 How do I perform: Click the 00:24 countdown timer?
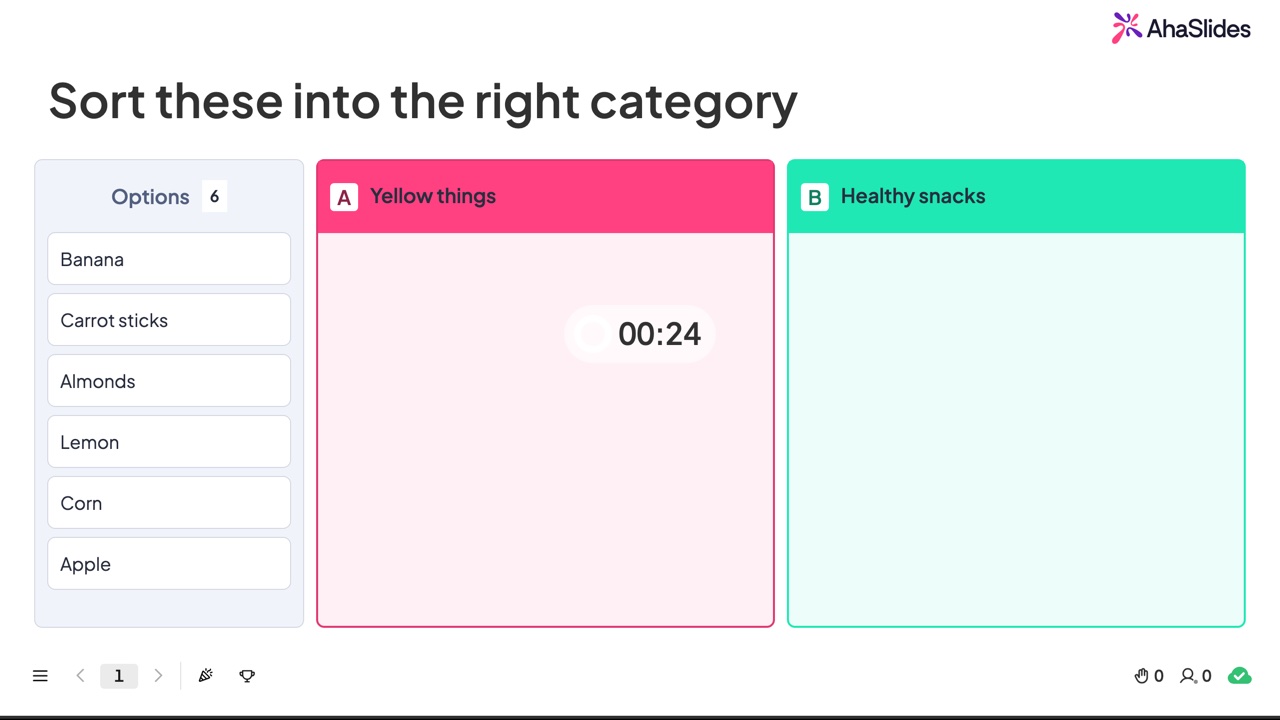(x=640, y=334)
